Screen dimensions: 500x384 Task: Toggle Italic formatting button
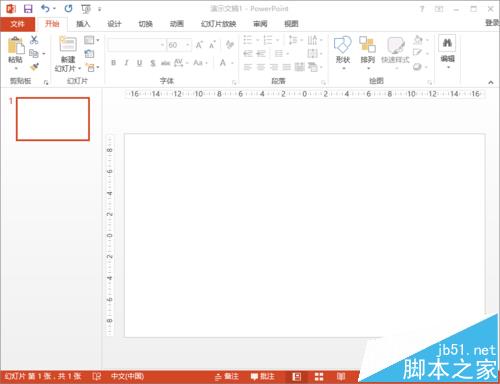[x=126, y=63]
